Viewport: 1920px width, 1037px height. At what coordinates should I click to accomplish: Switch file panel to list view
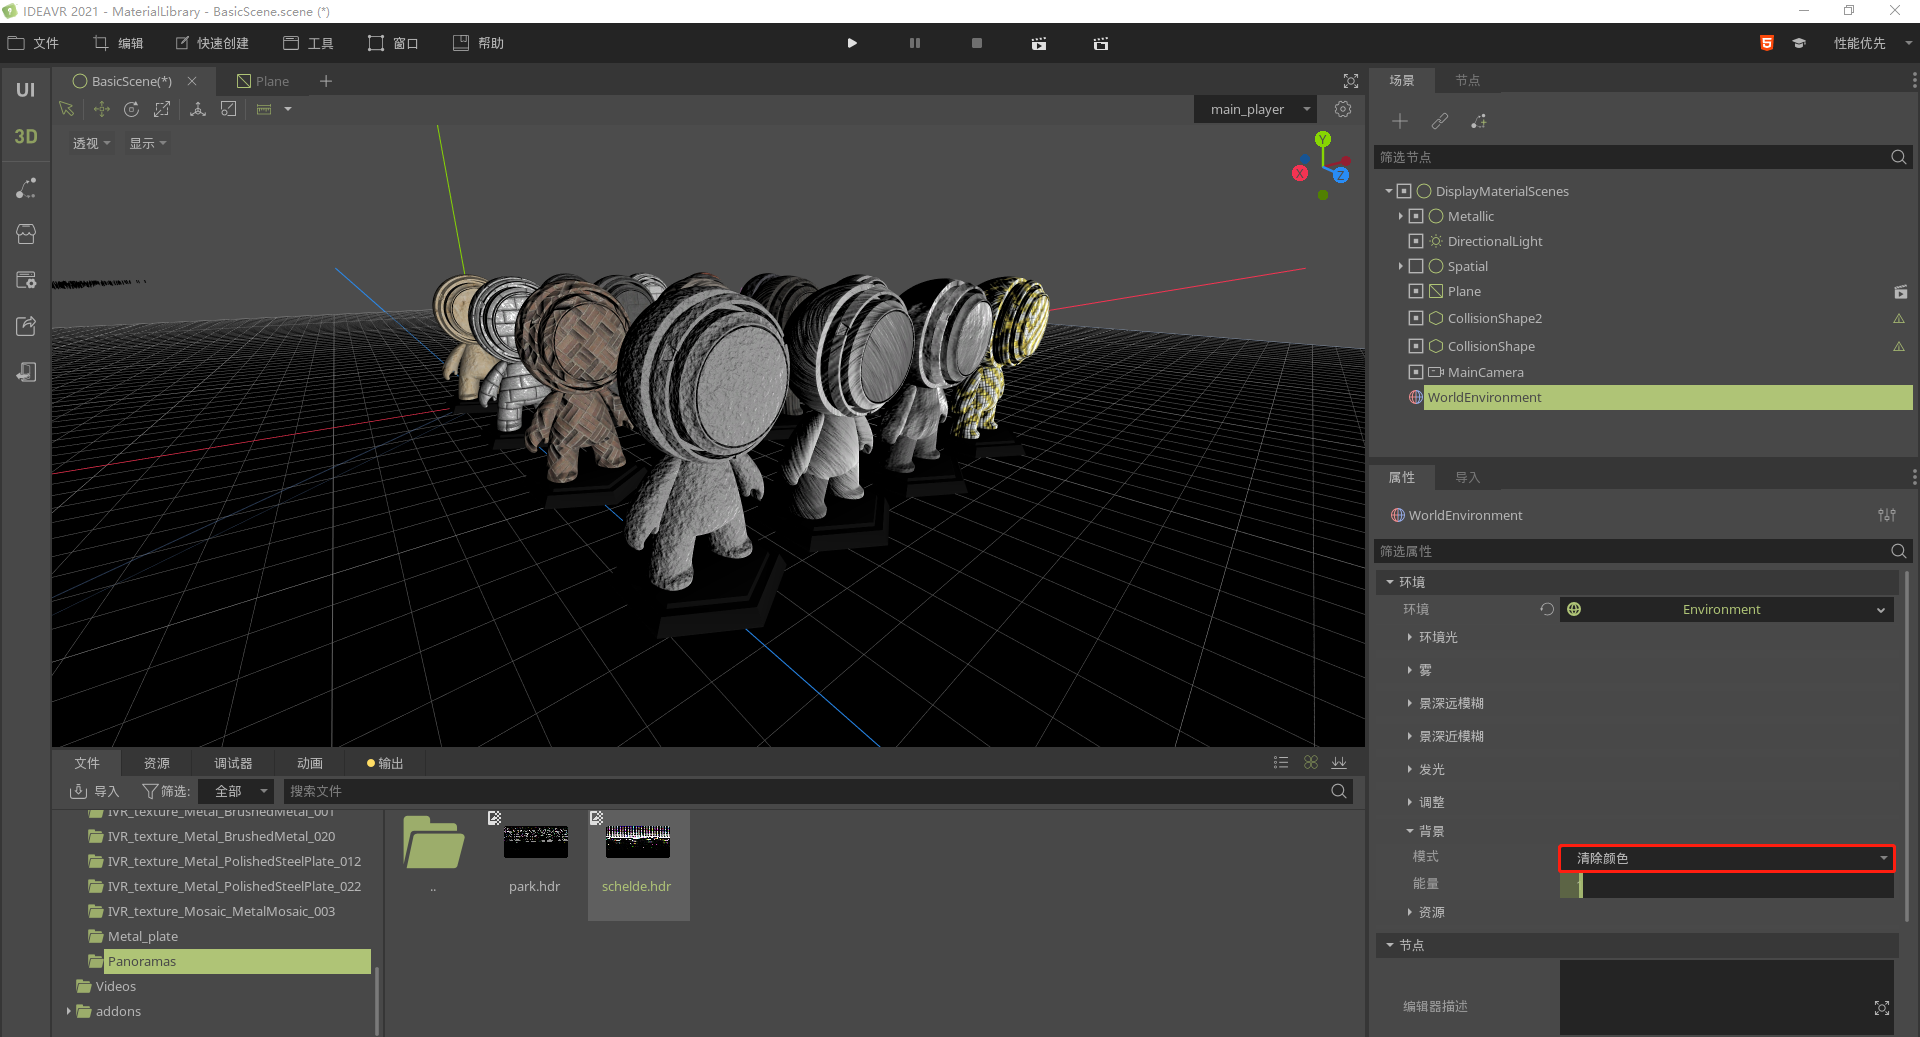1281,763
